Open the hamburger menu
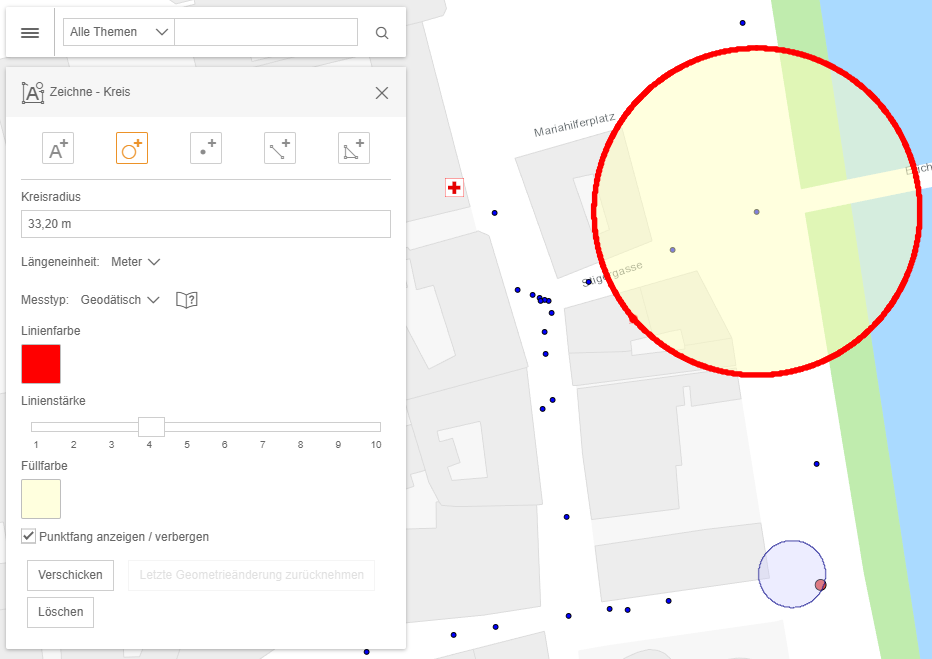 (x=29, y=32)
